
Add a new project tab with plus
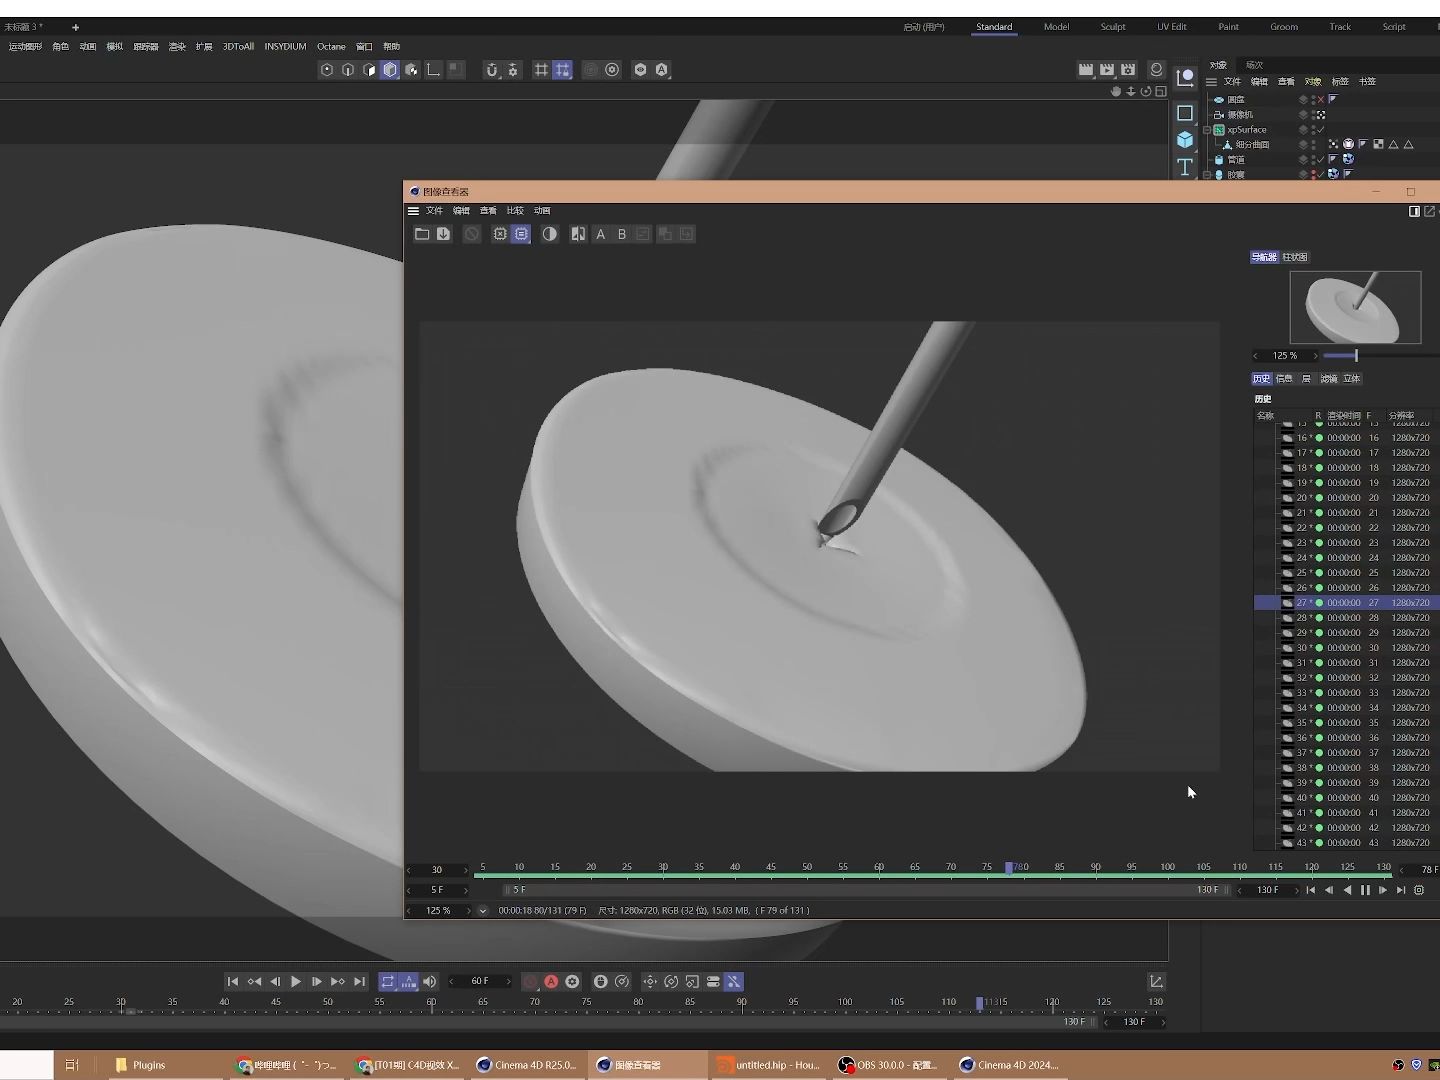point(75,27)
